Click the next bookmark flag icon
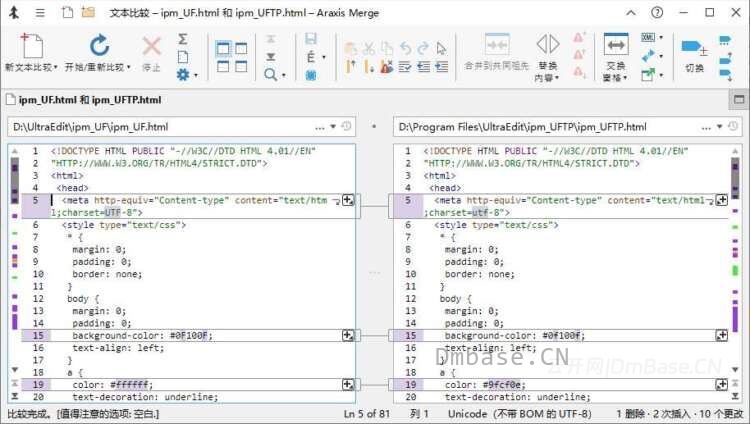 (x=369, y=67)
